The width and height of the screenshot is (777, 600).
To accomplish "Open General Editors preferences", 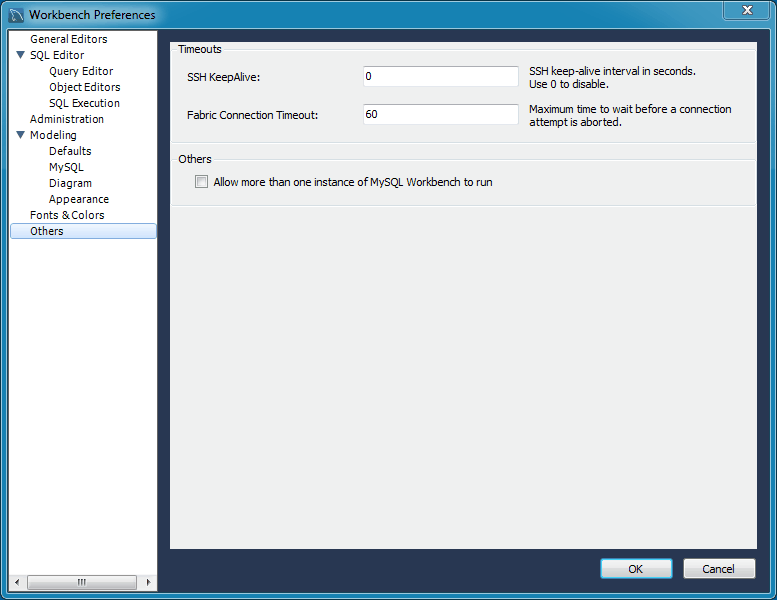I will [68, 39].
